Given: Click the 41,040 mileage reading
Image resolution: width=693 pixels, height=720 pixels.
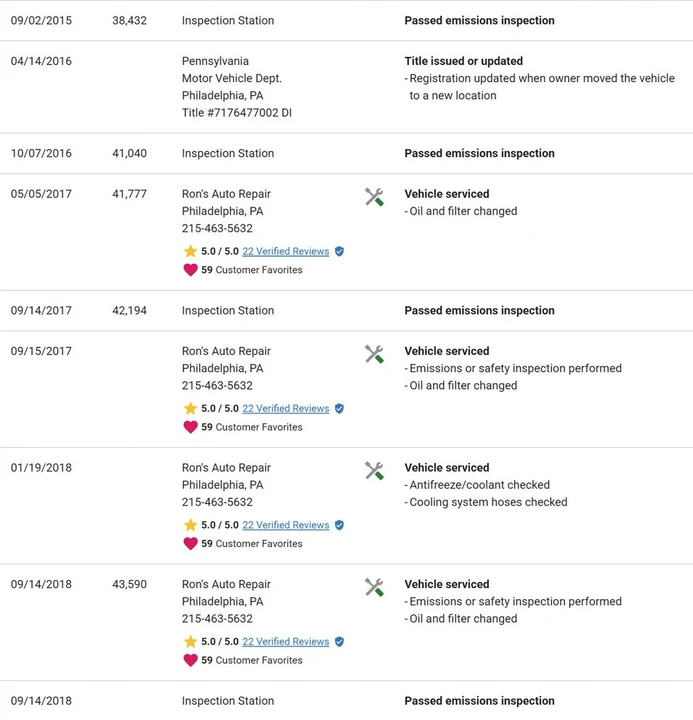Looking at the screenshot, I should 130,153.
